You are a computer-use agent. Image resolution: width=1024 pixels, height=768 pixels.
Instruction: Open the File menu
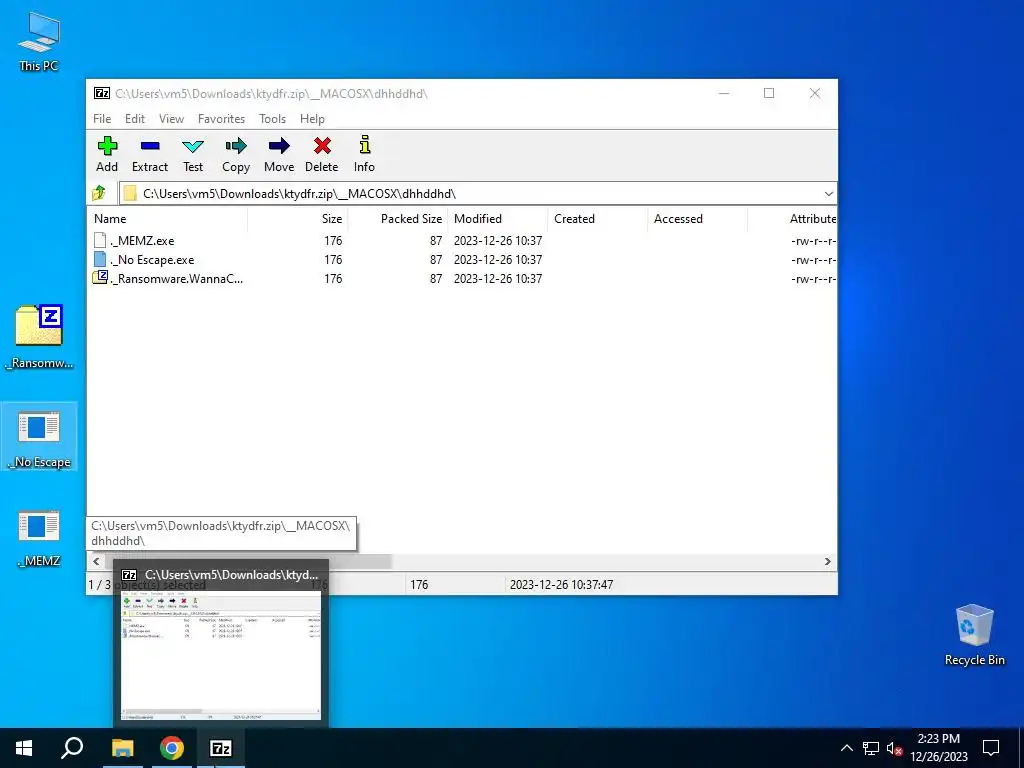tap(102, 119)
